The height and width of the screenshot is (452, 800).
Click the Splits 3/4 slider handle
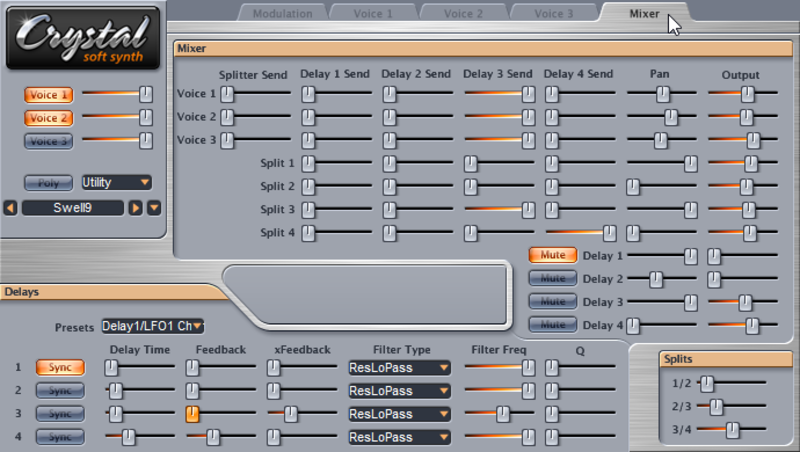point(732,430)
